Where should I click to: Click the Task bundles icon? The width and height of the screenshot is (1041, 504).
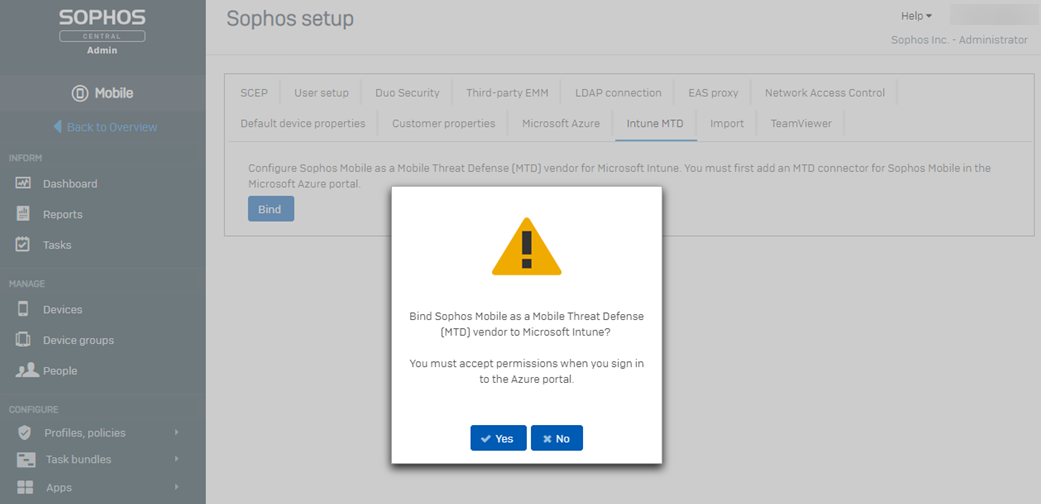click(x=26, y=460)
